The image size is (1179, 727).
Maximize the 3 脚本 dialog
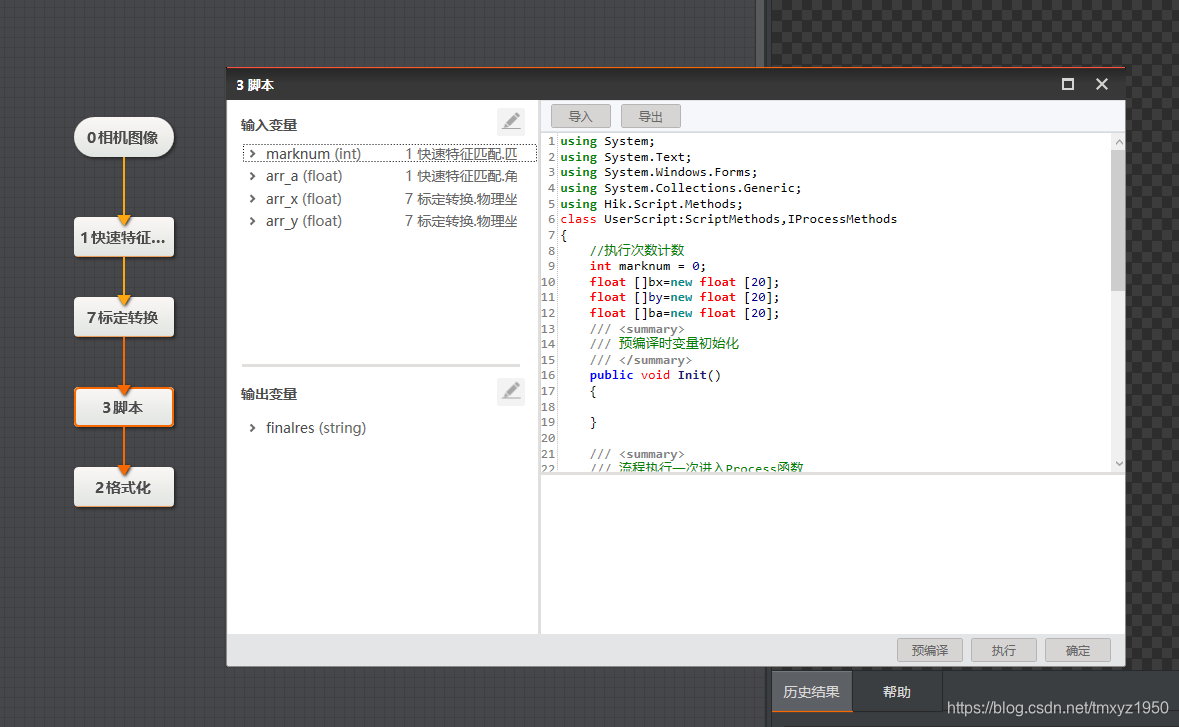1068,84
